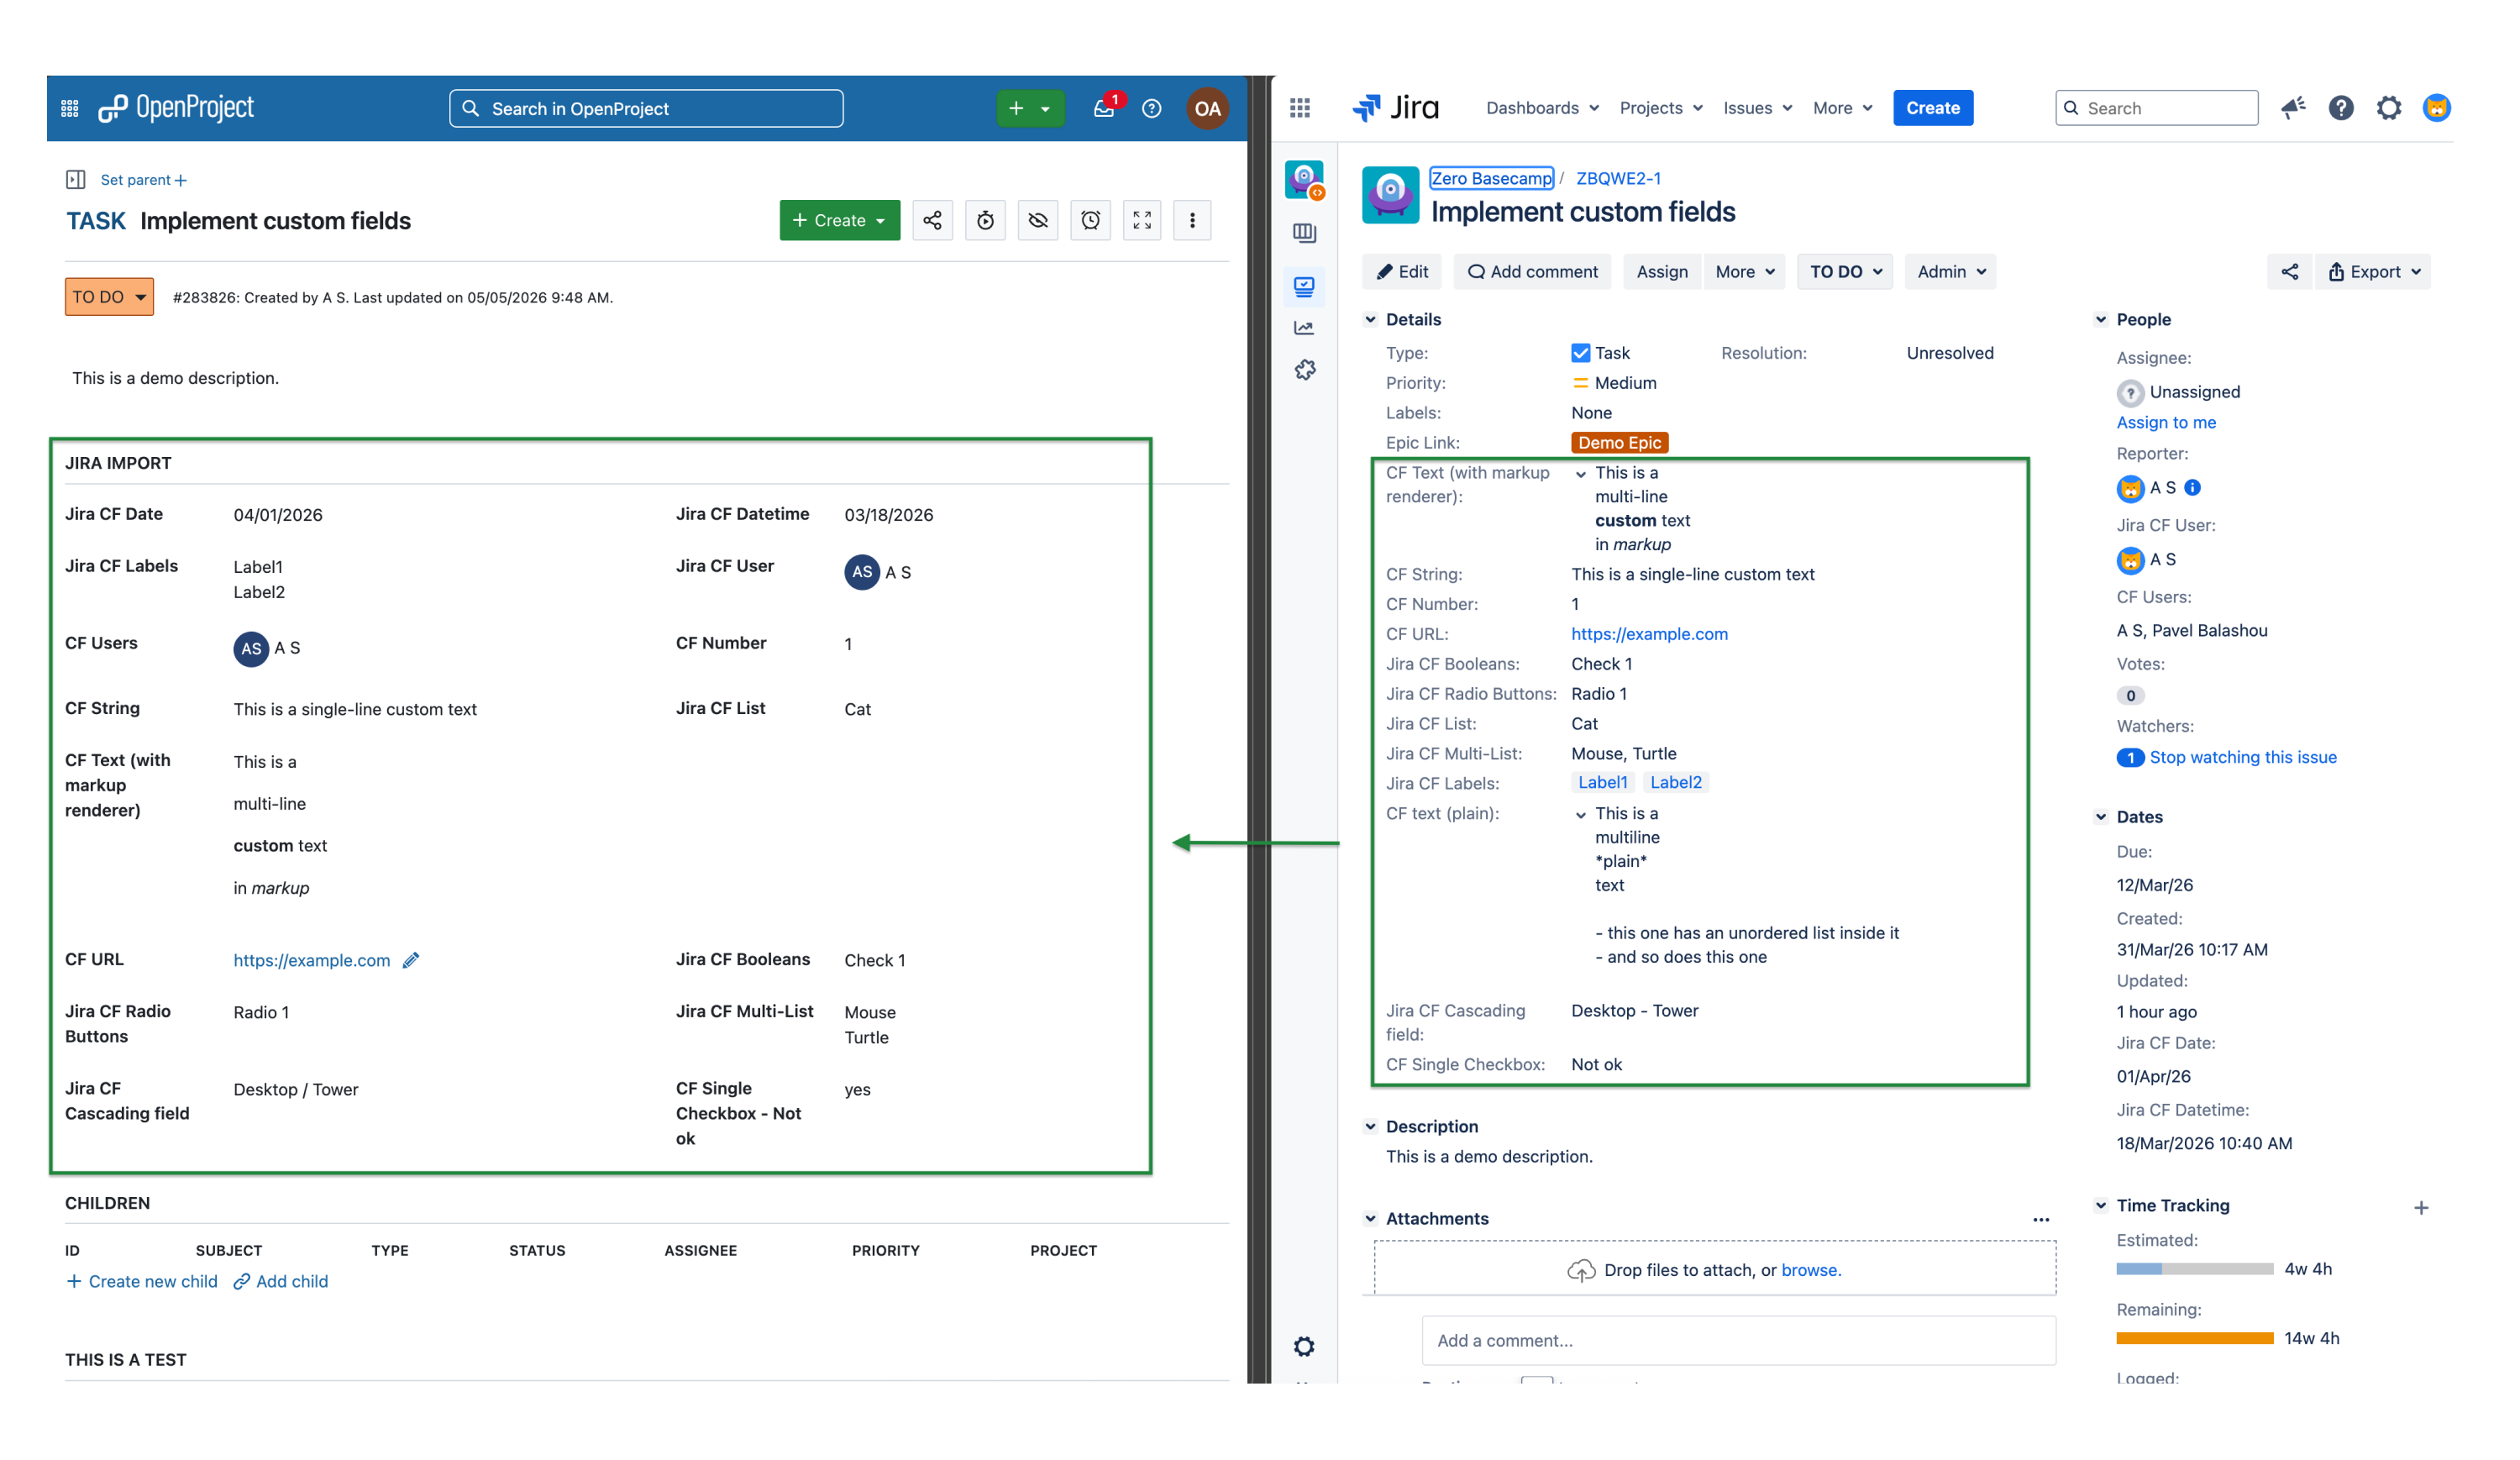Collapse the CF Text markup renderer value
The width and height of the screenshot is (2520, 1460).
coord(1581,474)
